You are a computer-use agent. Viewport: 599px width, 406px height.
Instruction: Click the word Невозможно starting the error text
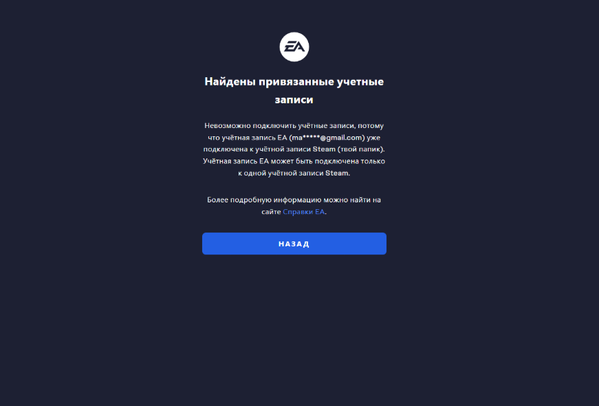pos(227,126)
